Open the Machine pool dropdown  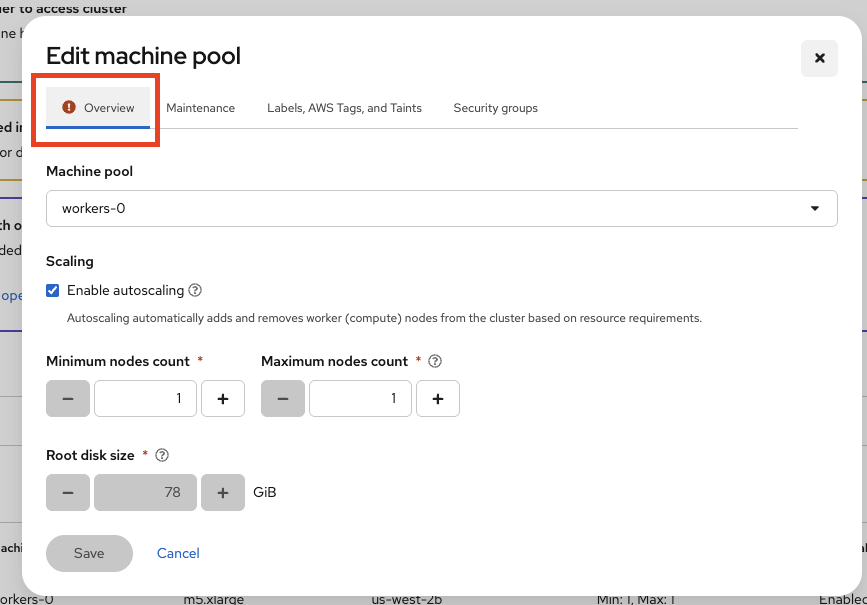pos(441,209)
